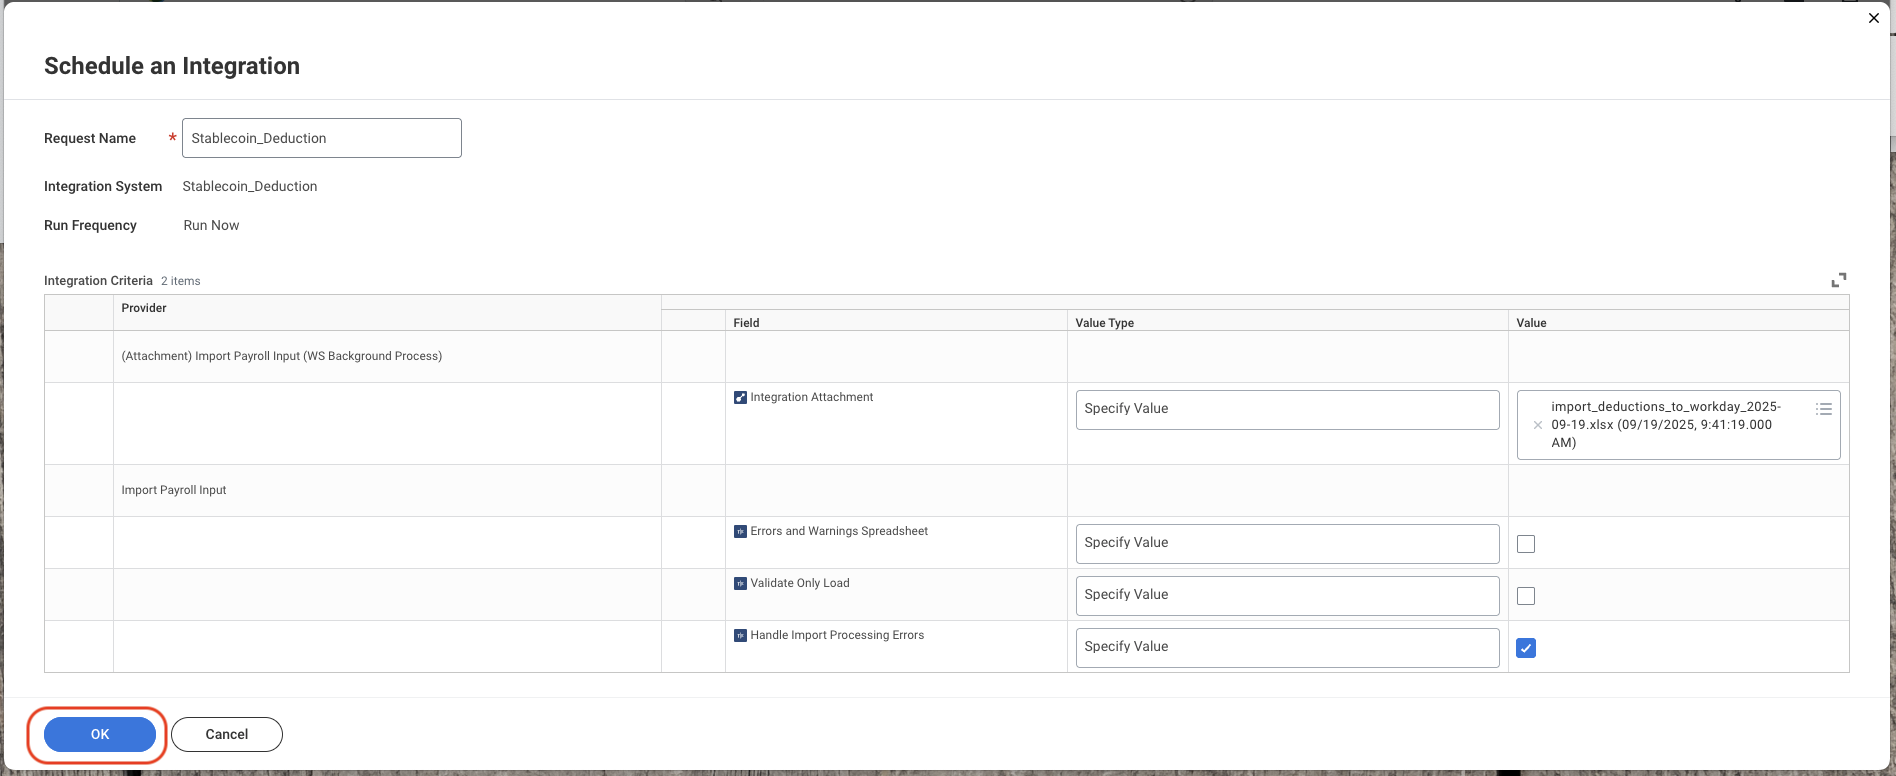
Task: Click the Provider column header
Action: (144, 308)
